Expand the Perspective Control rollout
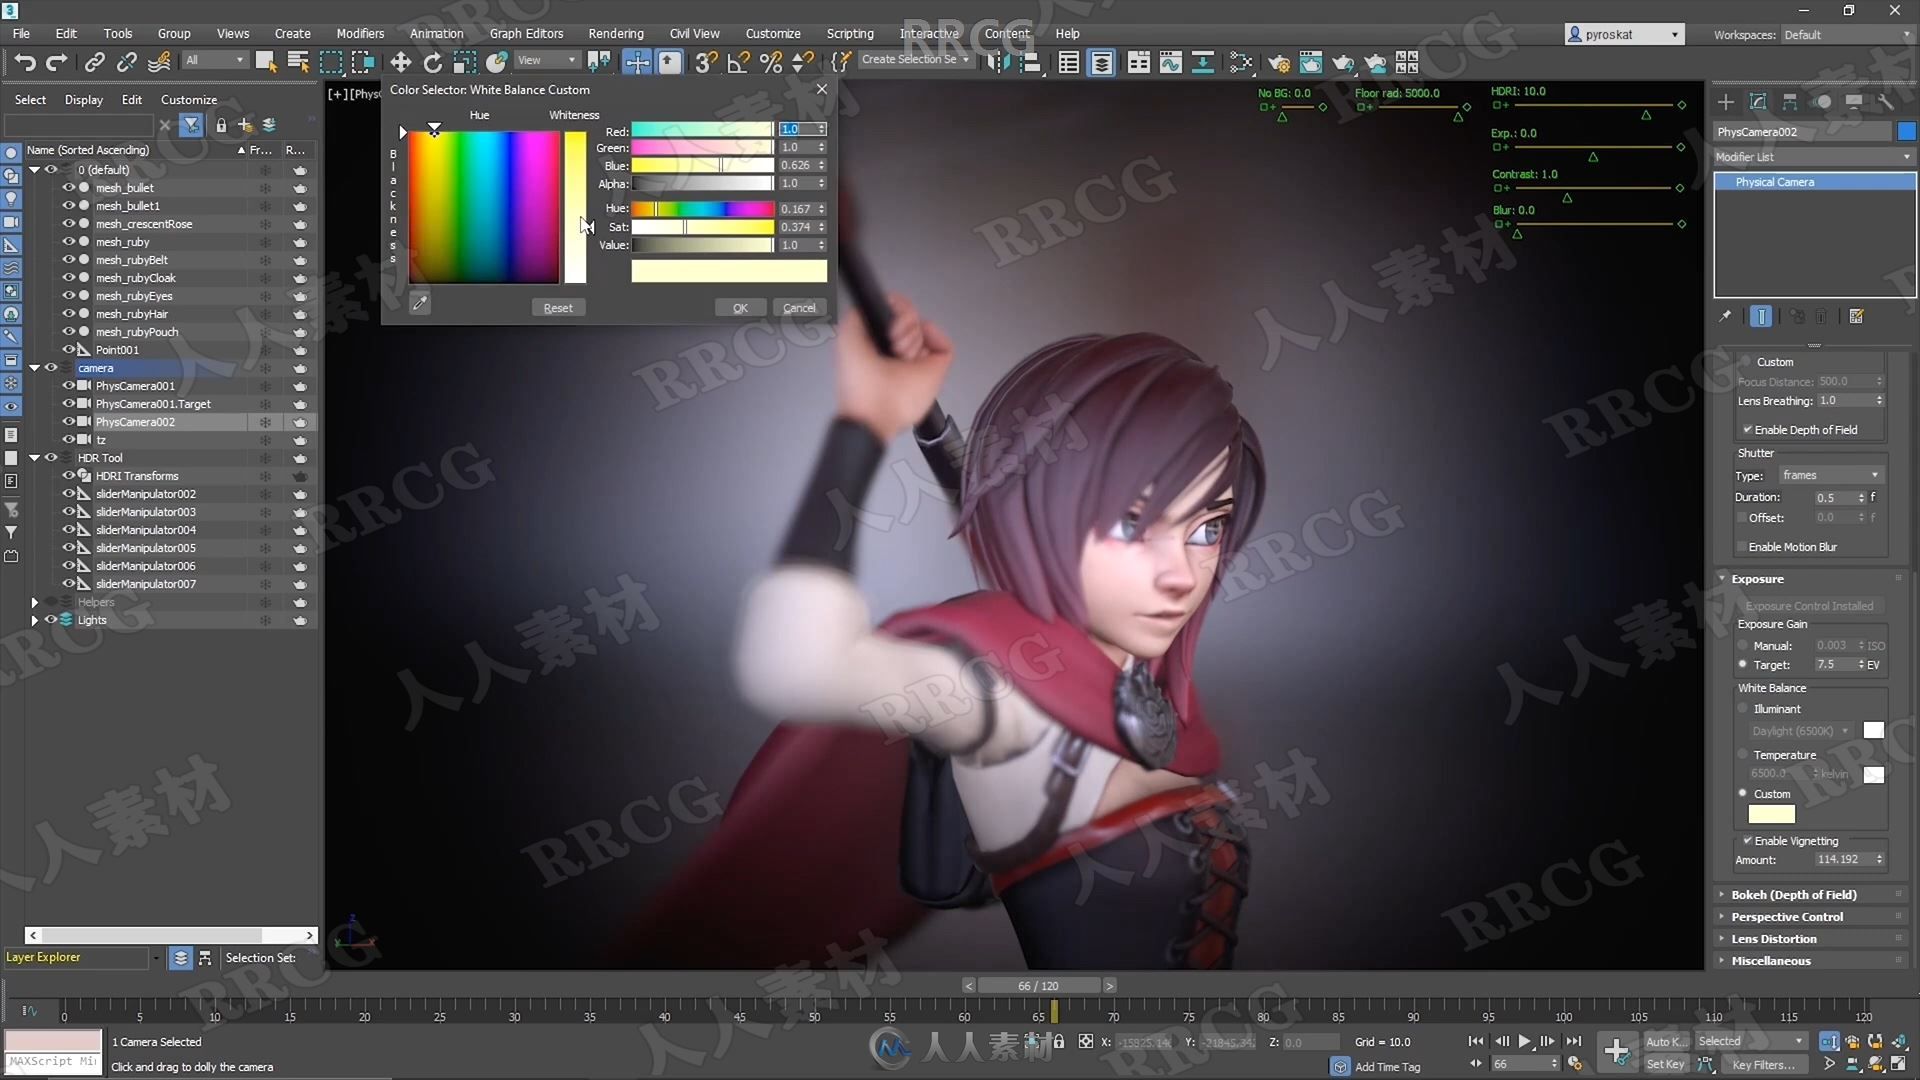 1812,917
